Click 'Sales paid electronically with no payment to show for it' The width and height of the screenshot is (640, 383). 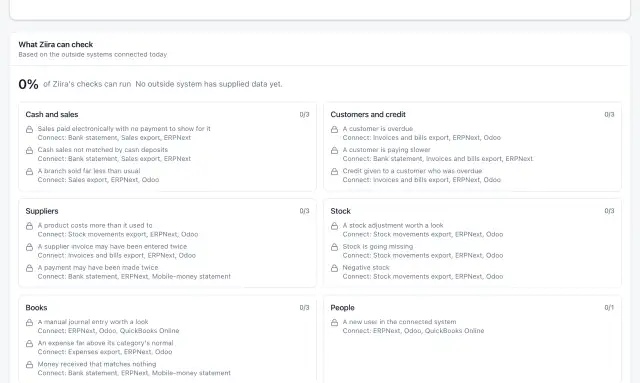coord(124,129)
